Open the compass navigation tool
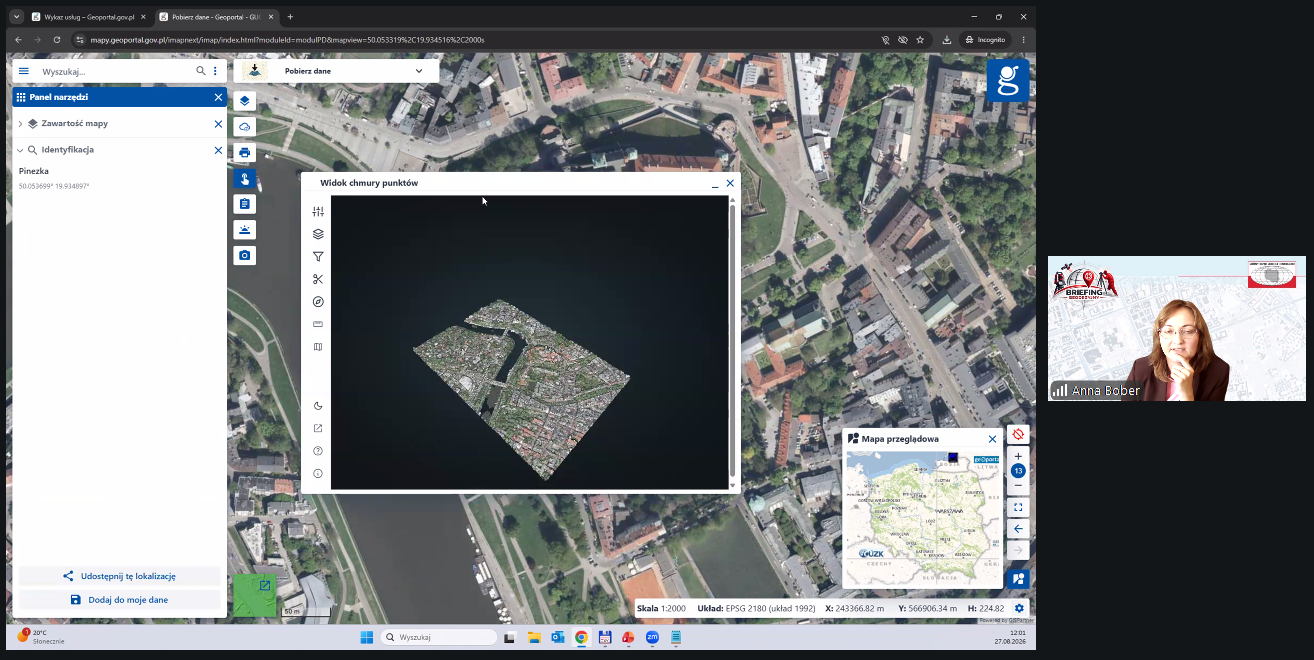 (318, 302)
